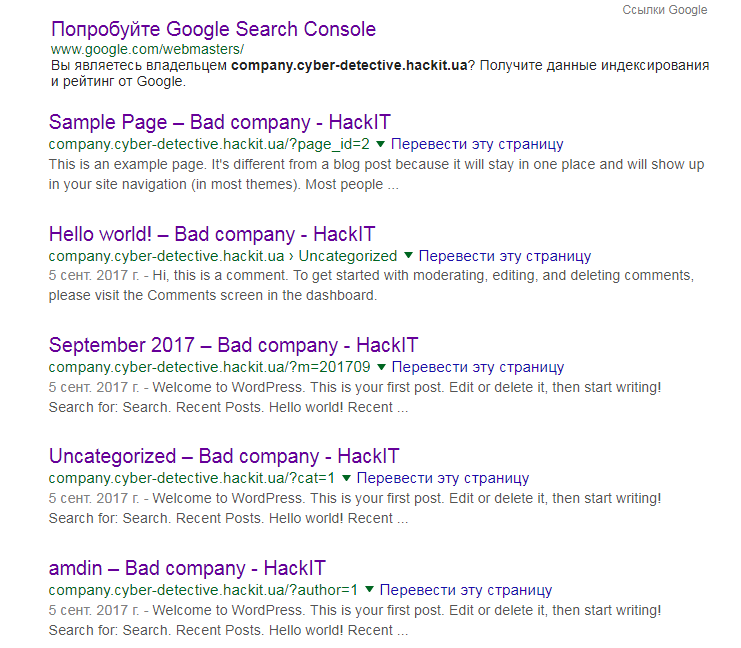Viewport: 741px width, 648px height.
Task: Translate the Sample Page result
Action: pos(476,144)
